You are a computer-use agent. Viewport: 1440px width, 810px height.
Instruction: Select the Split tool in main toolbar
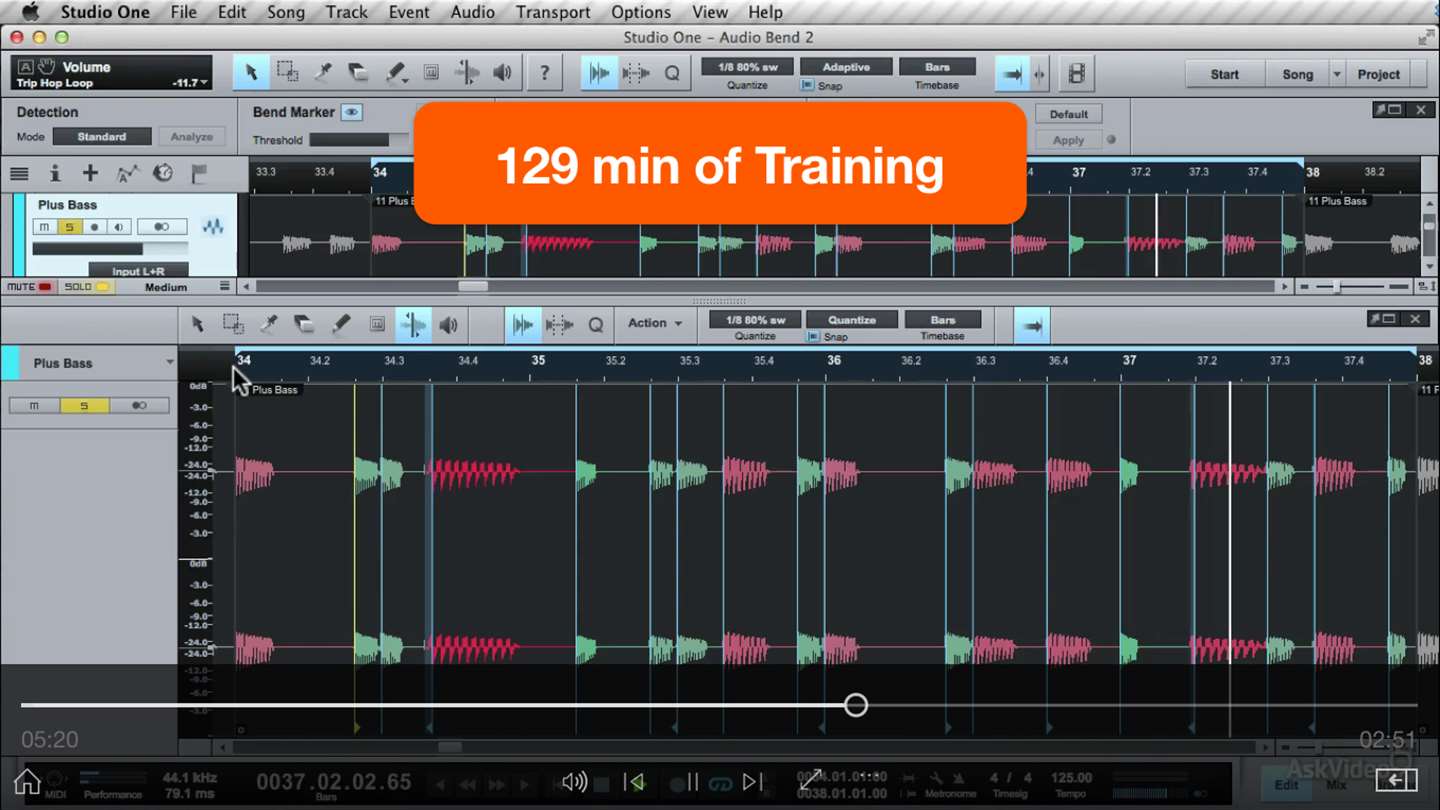323,73
